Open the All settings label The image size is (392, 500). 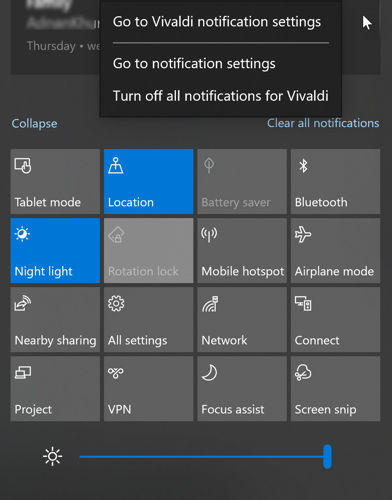pos(137,341)
